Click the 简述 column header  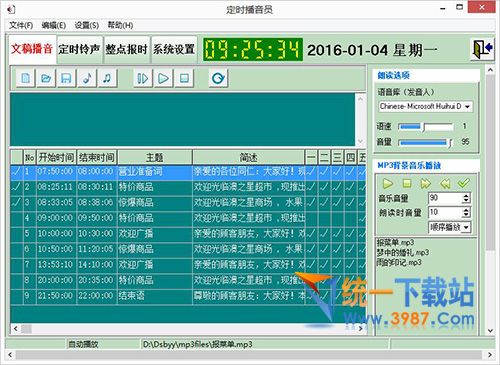click(x=249, y=157)
